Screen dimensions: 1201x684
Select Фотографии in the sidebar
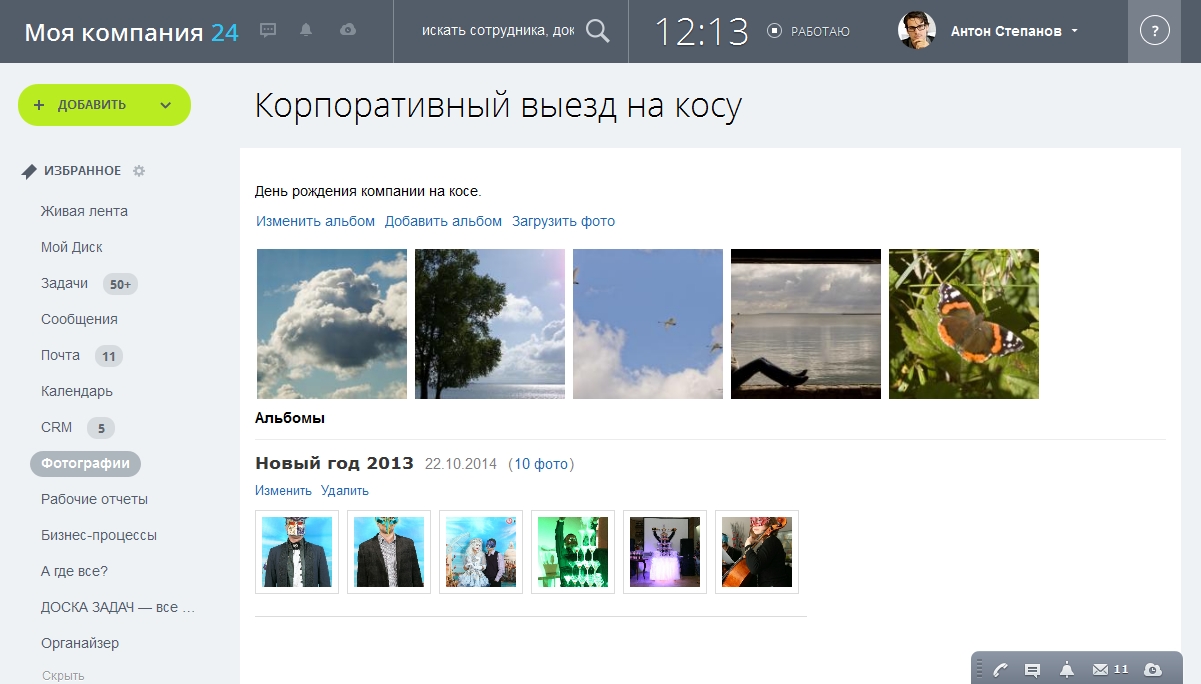86,463
